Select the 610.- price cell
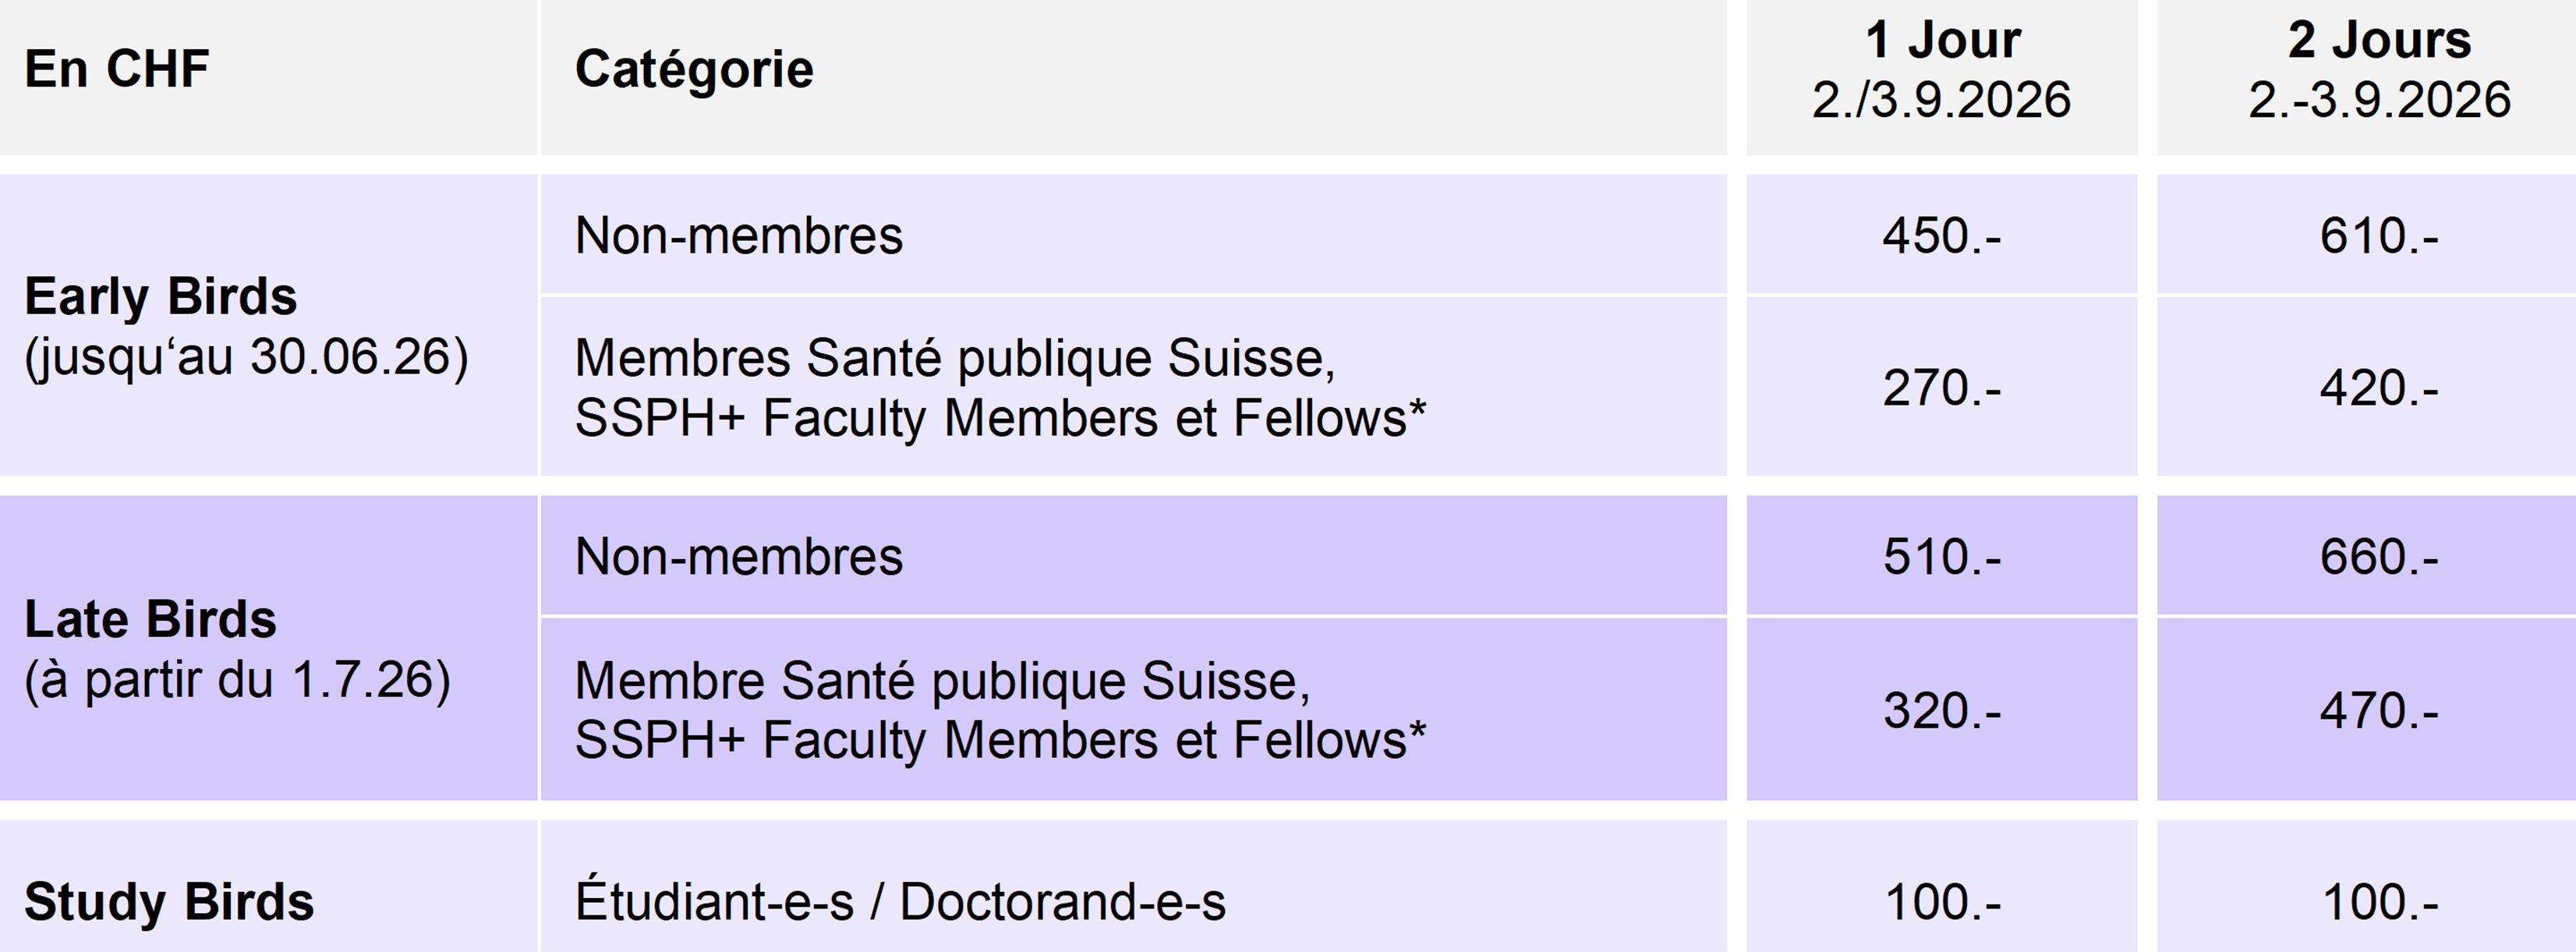Image resolution: width=2576 pixels, height=952 pixels. pos(2379,236)
